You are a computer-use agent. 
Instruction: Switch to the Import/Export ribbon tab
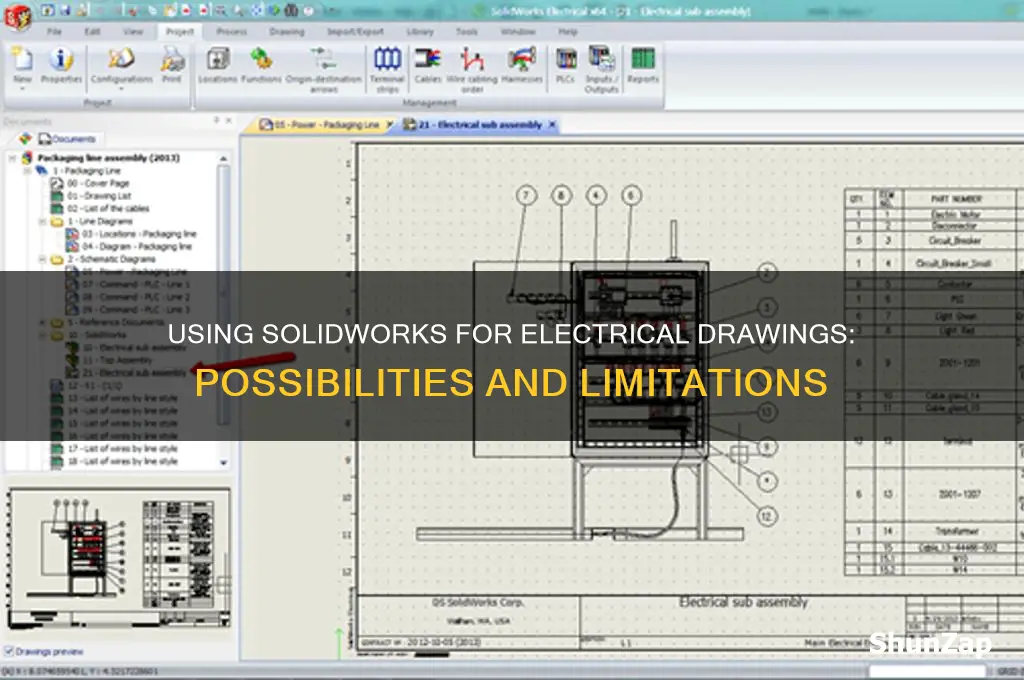pos(355,31)
